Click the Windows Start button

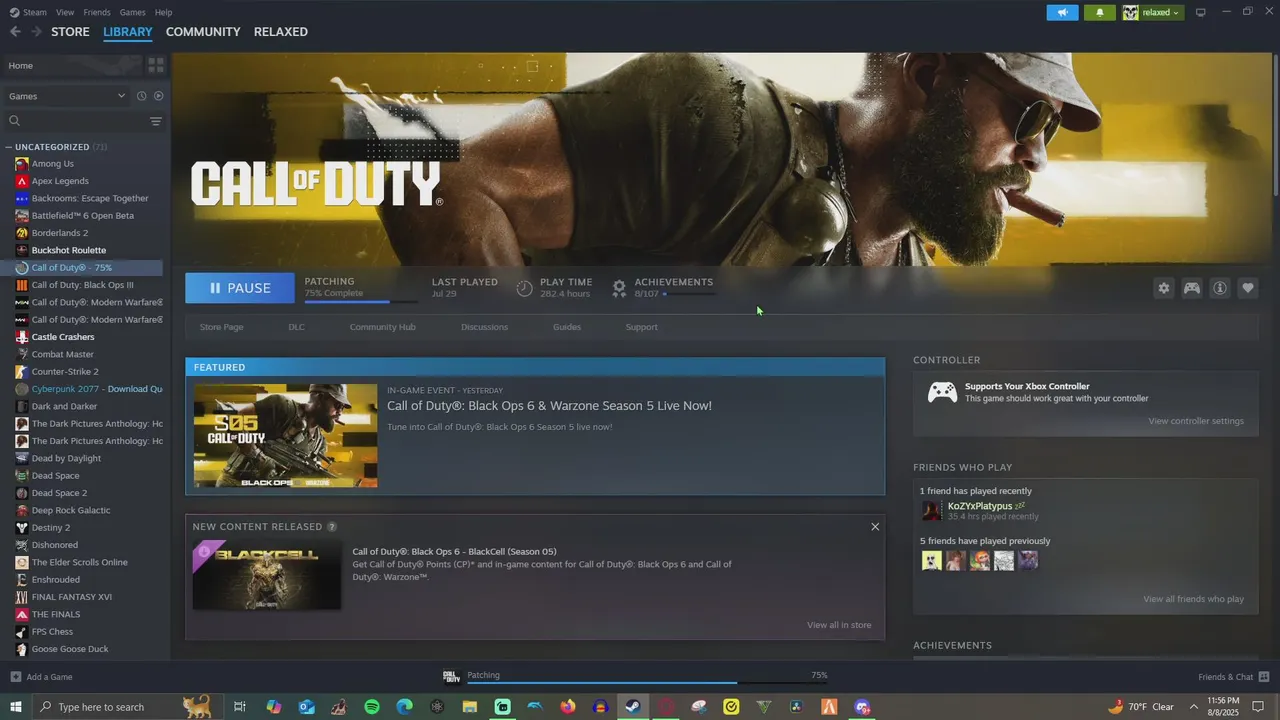[15, 707]
